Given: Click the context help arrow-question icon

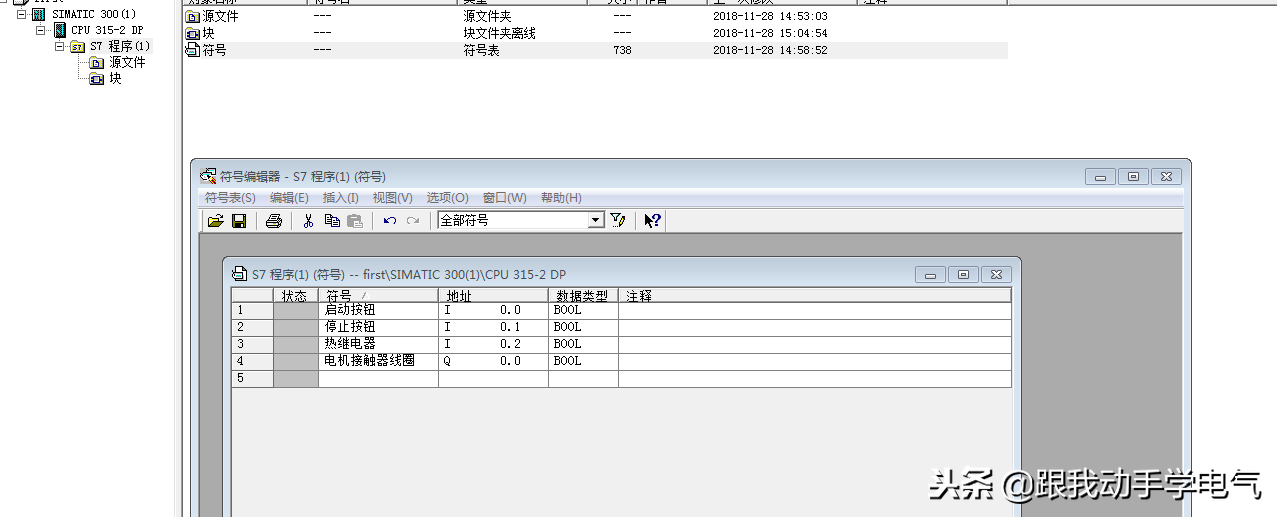Looking at the screenshot, I should coord(652,221).
